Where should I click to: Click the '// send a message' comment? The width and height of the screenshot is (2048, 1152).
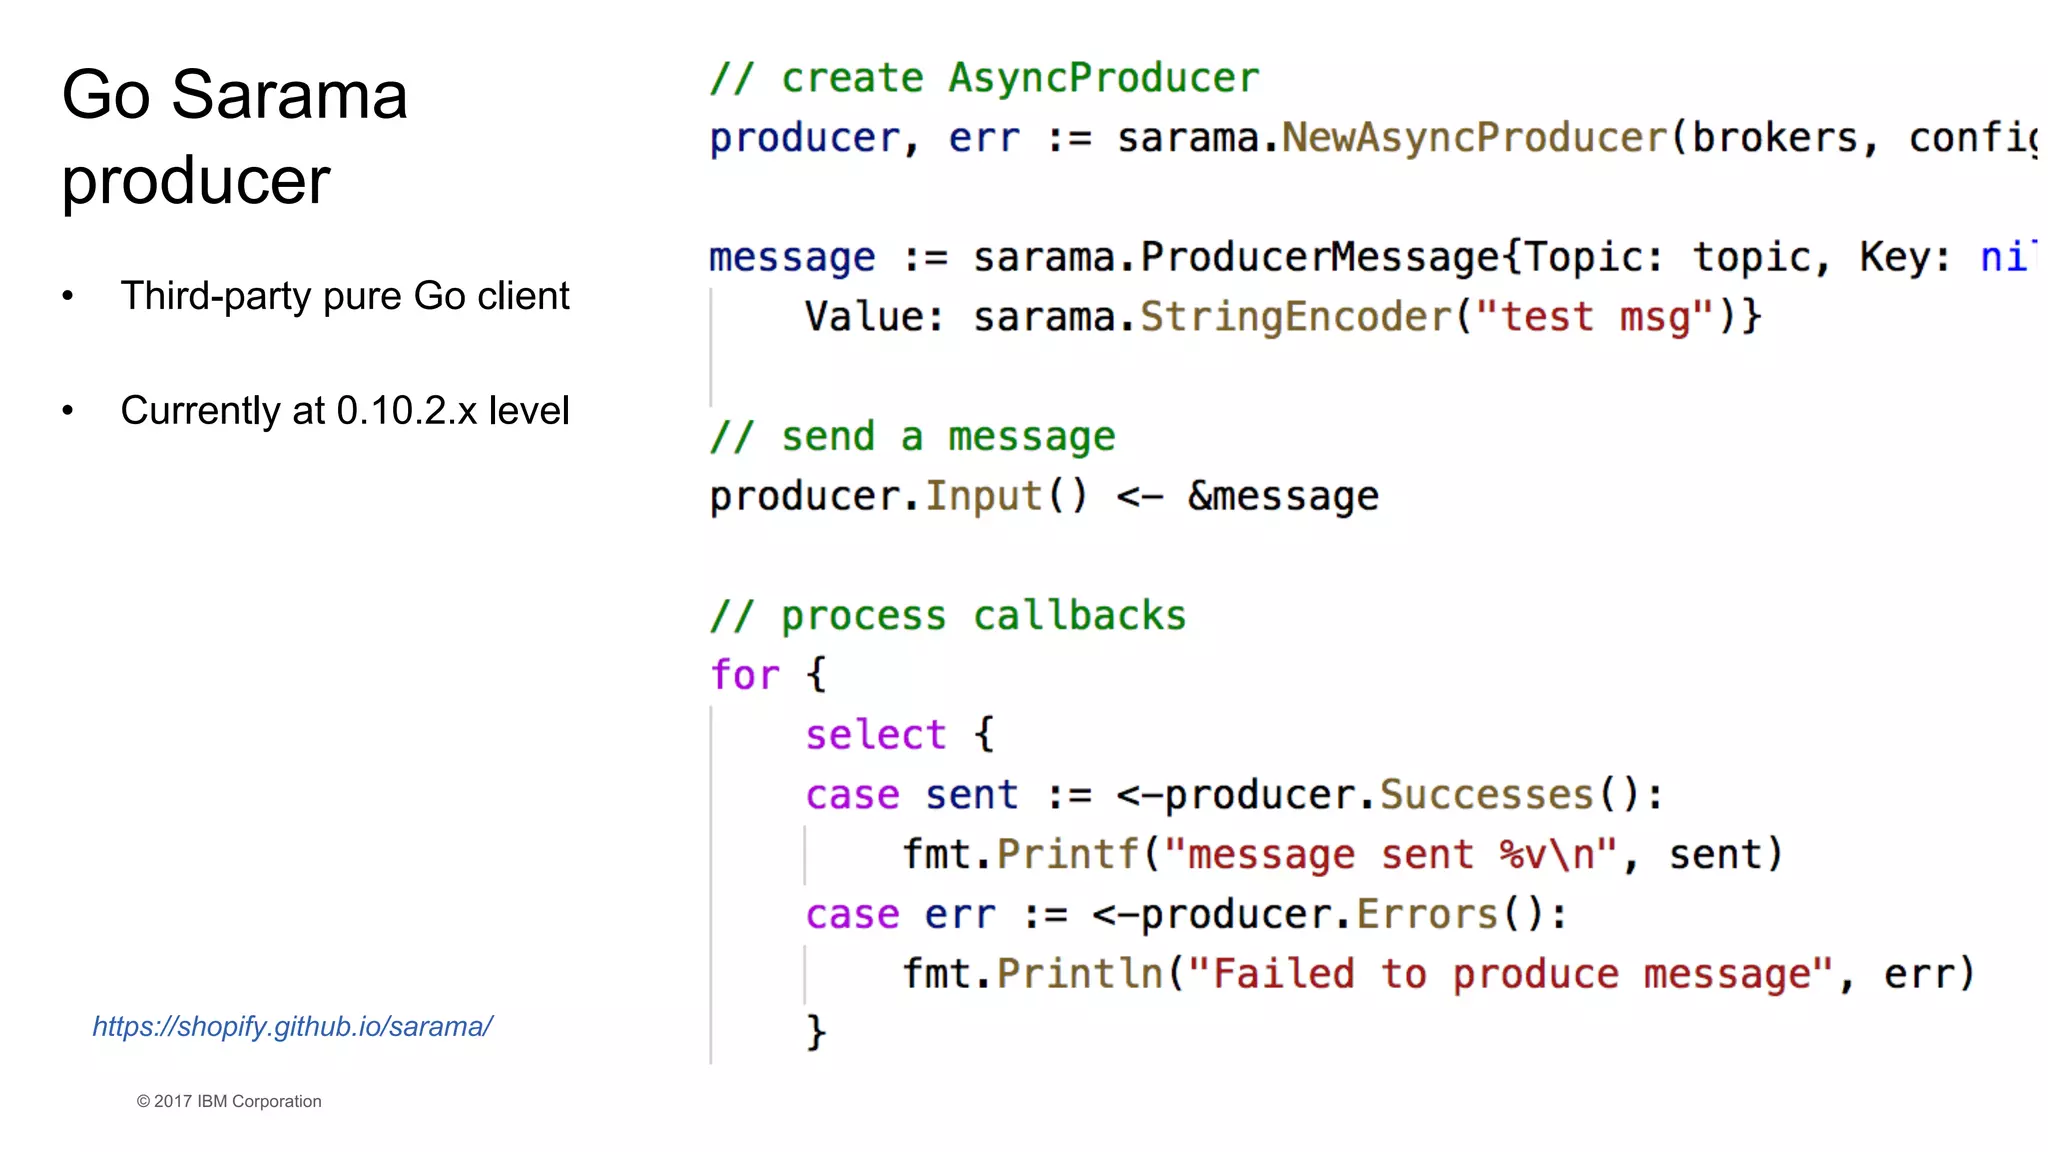[912, 437]
